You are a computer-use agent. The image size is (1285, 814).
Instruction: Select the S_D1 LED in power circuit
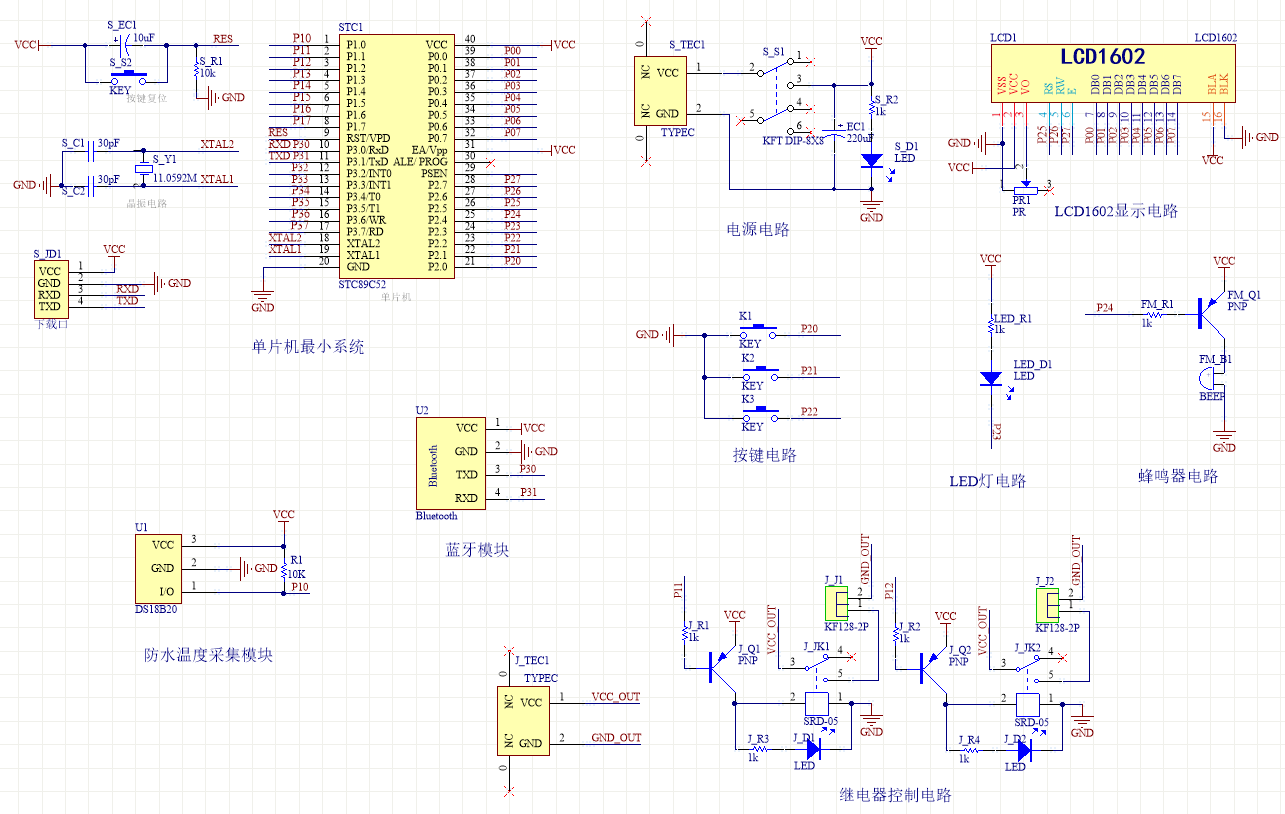(871, 159)
